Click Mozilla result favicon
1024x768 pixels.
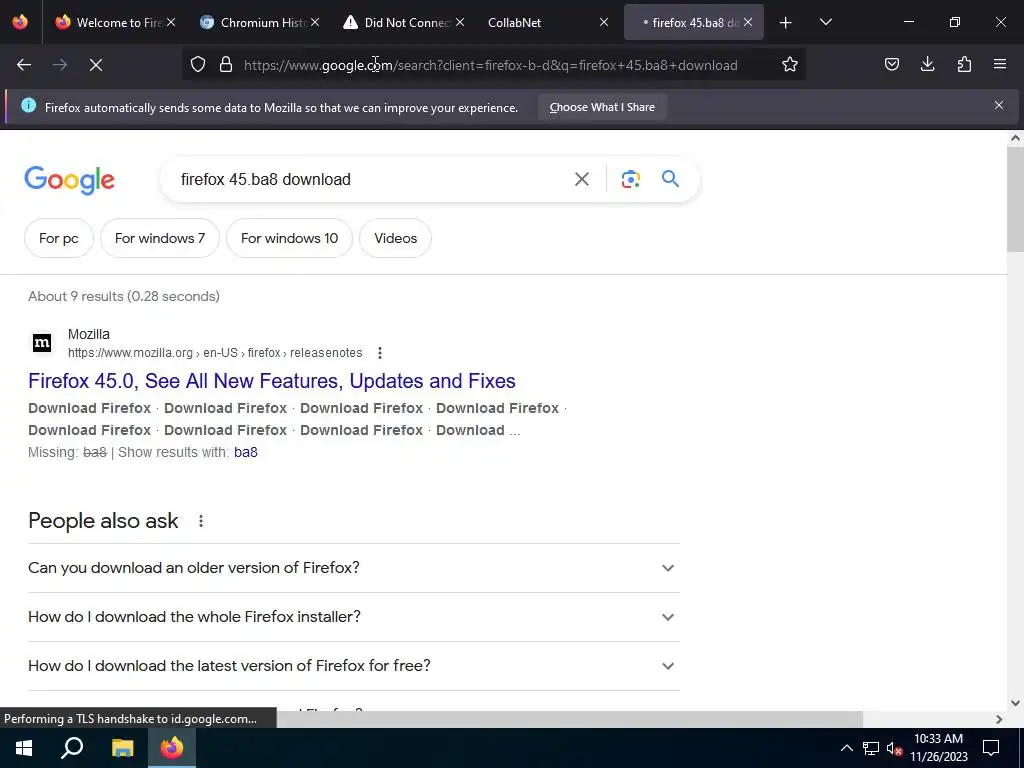point(42,343)
